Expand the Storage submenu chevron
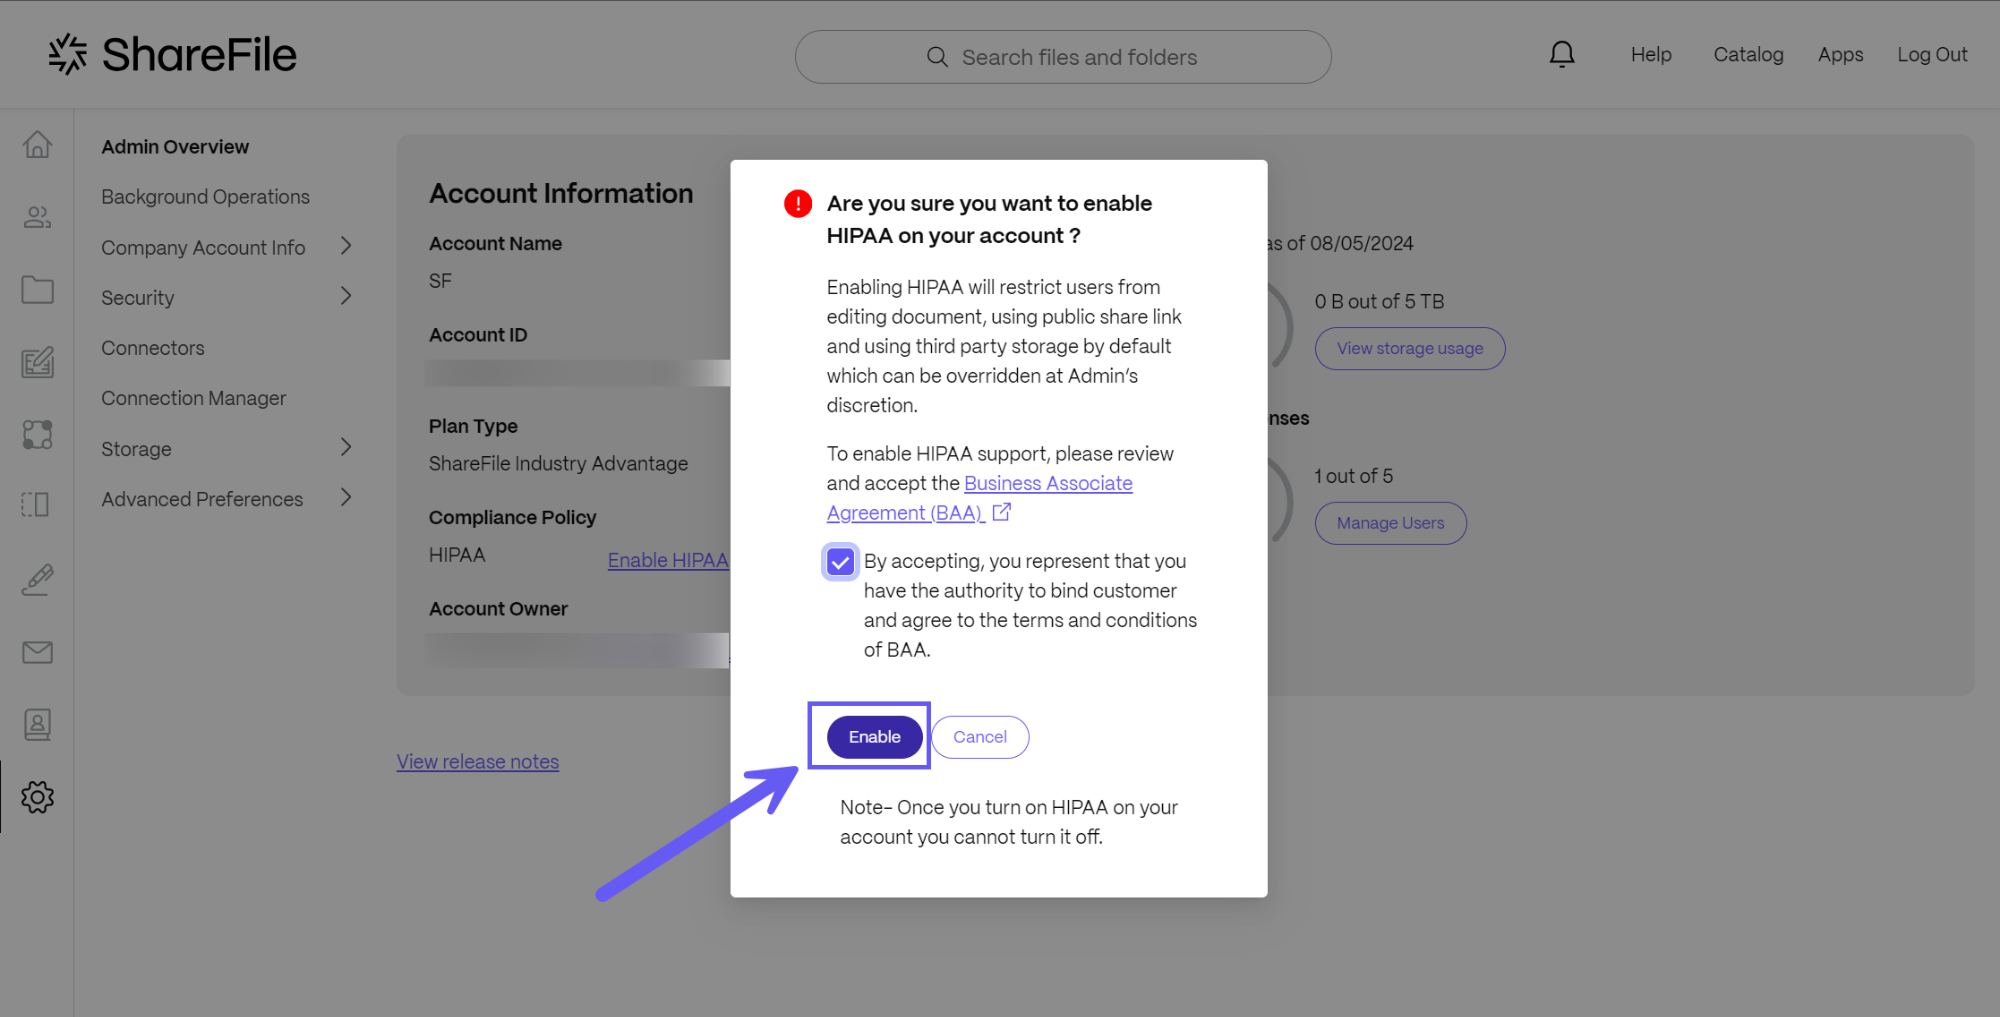 pos(346,447)
